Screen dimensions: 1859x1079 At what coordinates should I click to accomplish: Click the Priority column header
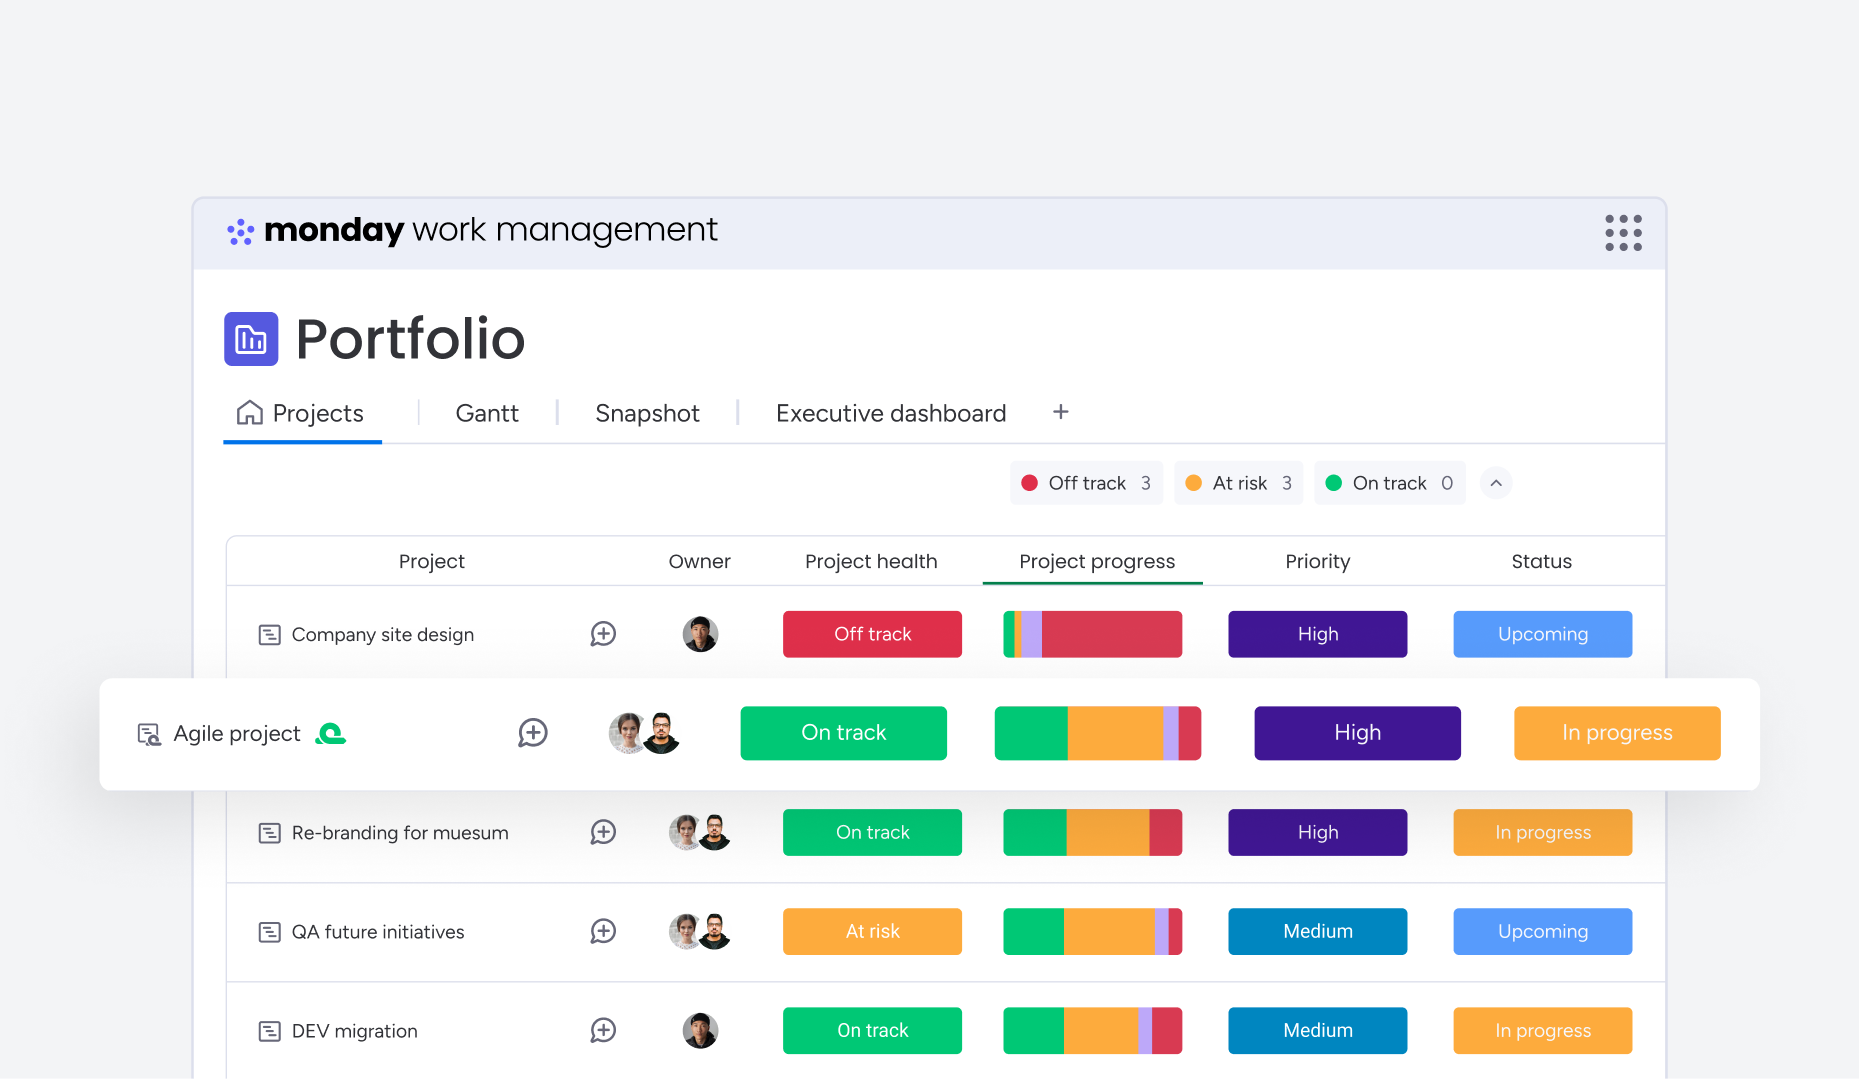(x=1318, y=561)
